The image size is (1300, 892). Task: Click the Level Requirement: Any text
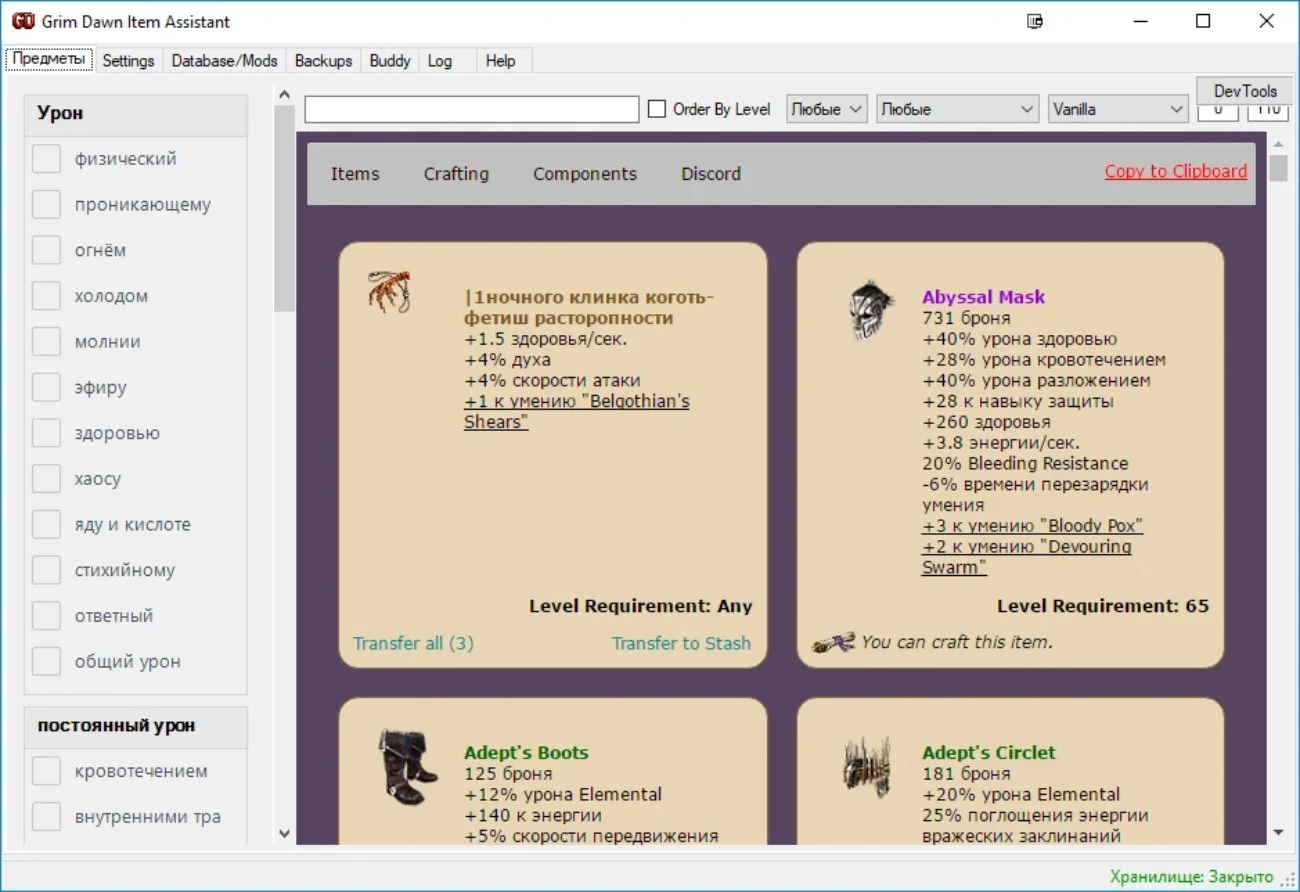click(x=641, y=606)
